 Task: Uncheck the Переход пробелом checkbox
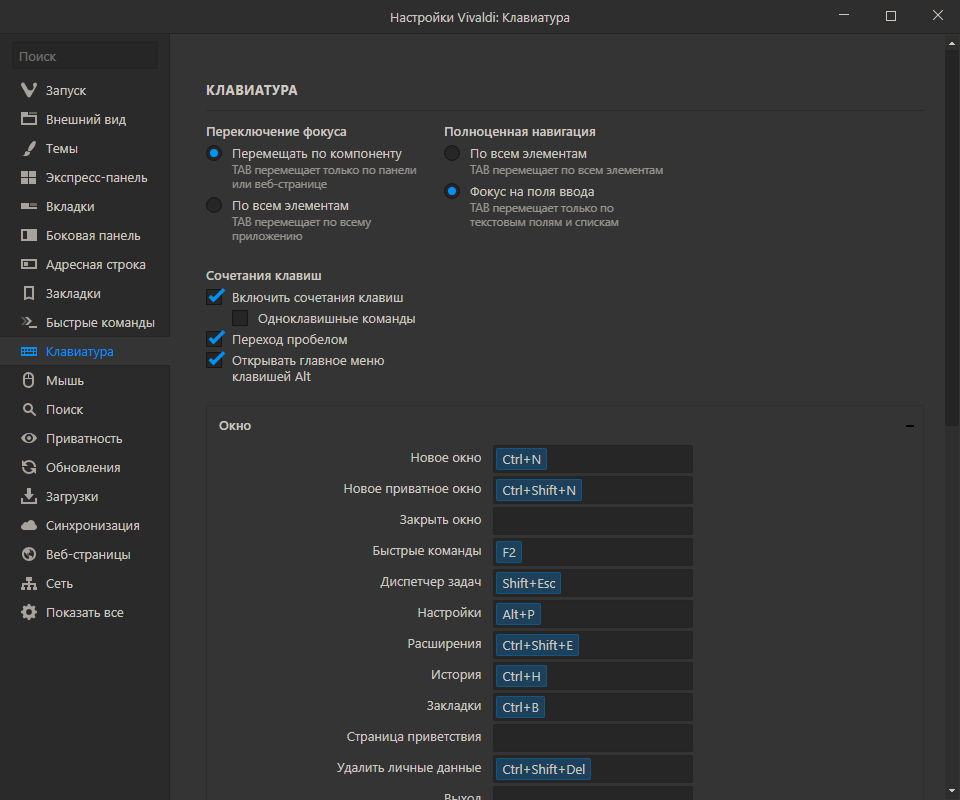[x=215, y=340]
